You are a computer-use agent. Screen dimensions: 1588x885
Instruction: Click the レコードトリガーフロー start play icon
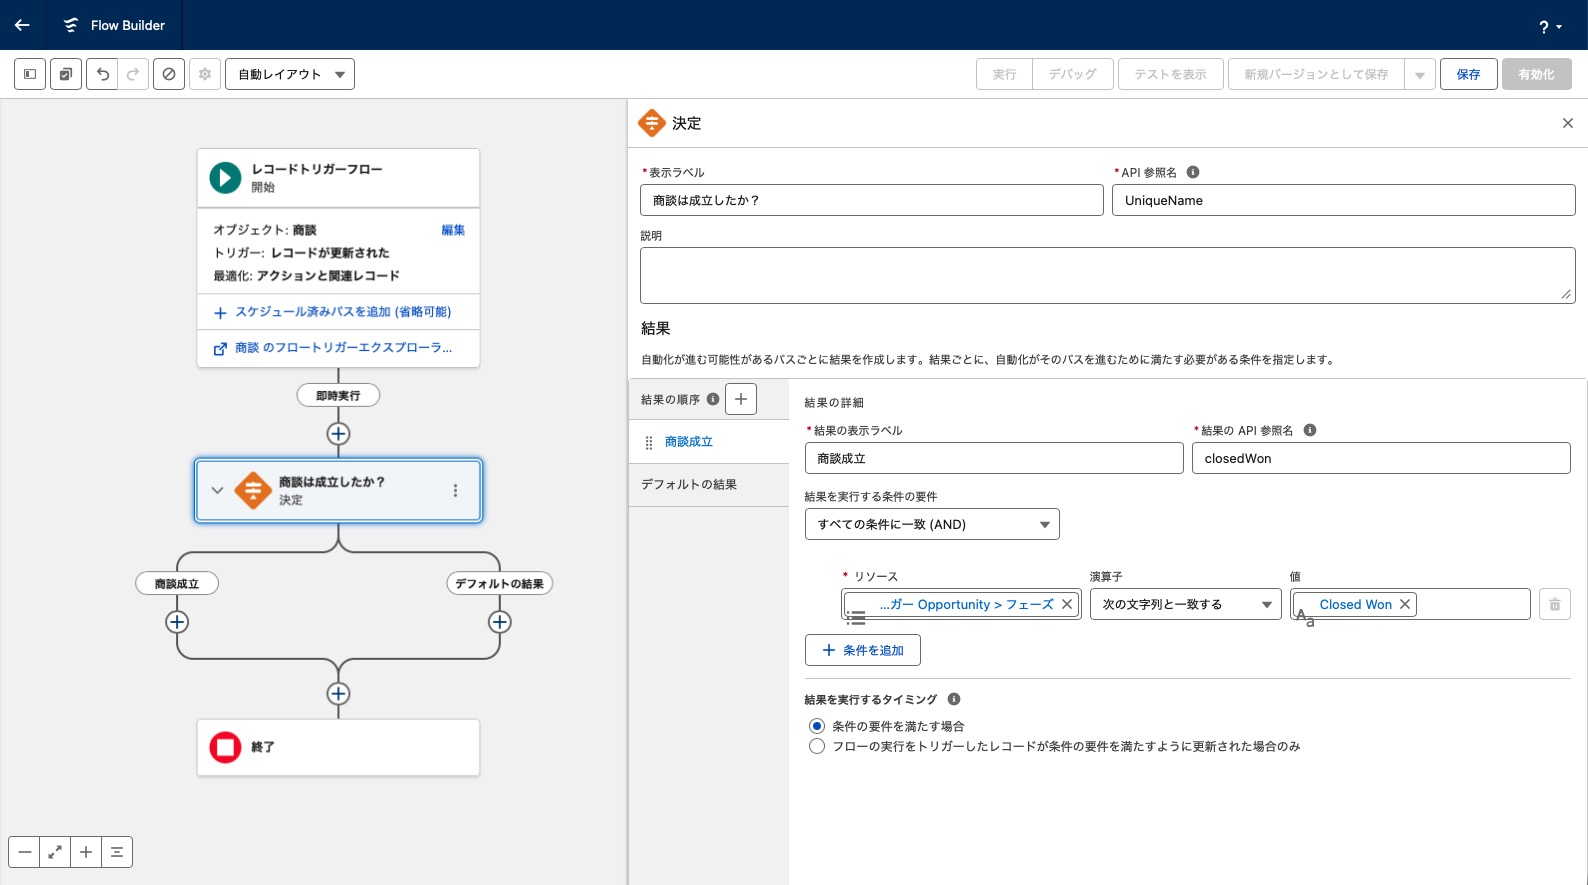[x=225, y=177]
